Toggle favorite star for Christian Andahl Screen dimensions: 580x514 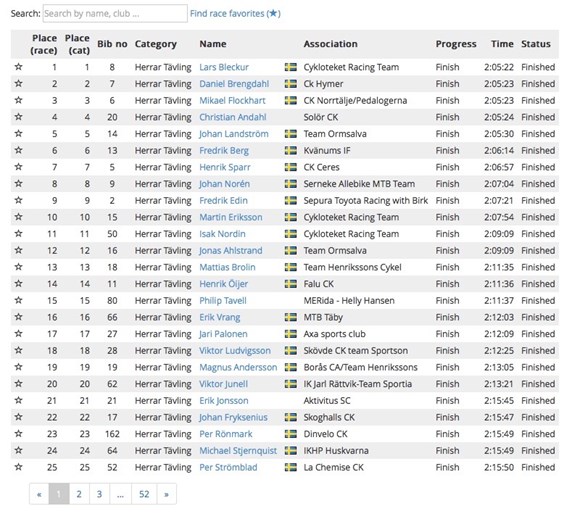[18, 117]
